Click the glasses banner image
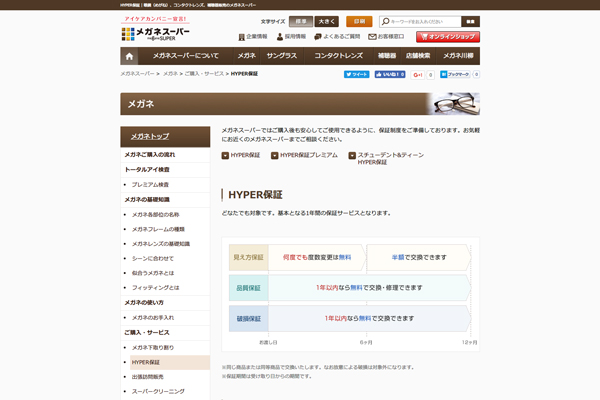The height and width of the screenshot is (400, 600). pos(454,104)
